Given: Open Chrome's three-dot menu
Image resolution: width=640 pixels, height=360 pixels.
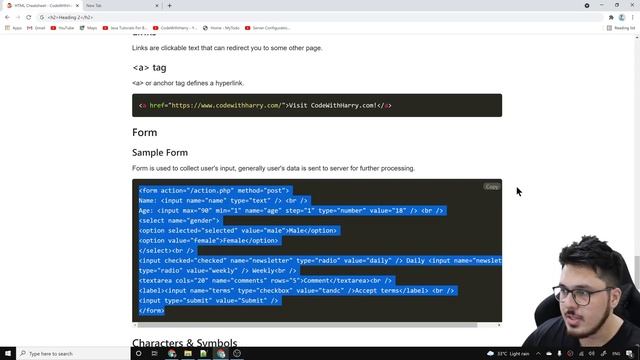Looking at the screenshot, I should pos(633,18).
